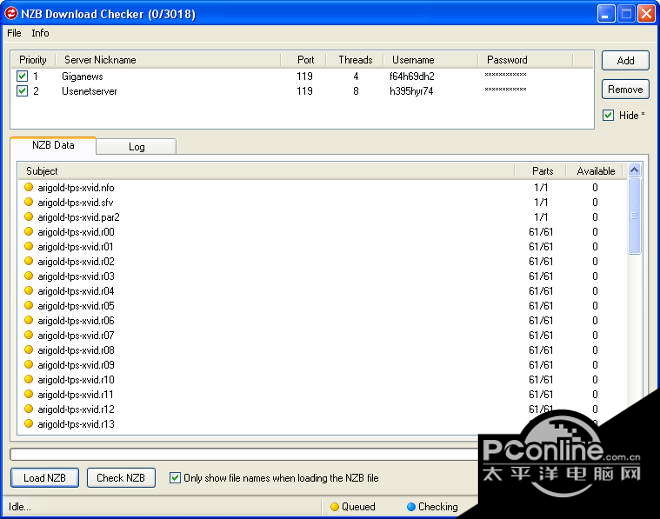Click the Threads value 8 for Usenetserver
Viewport: 660px width, 519px height.
pos(356,91)
